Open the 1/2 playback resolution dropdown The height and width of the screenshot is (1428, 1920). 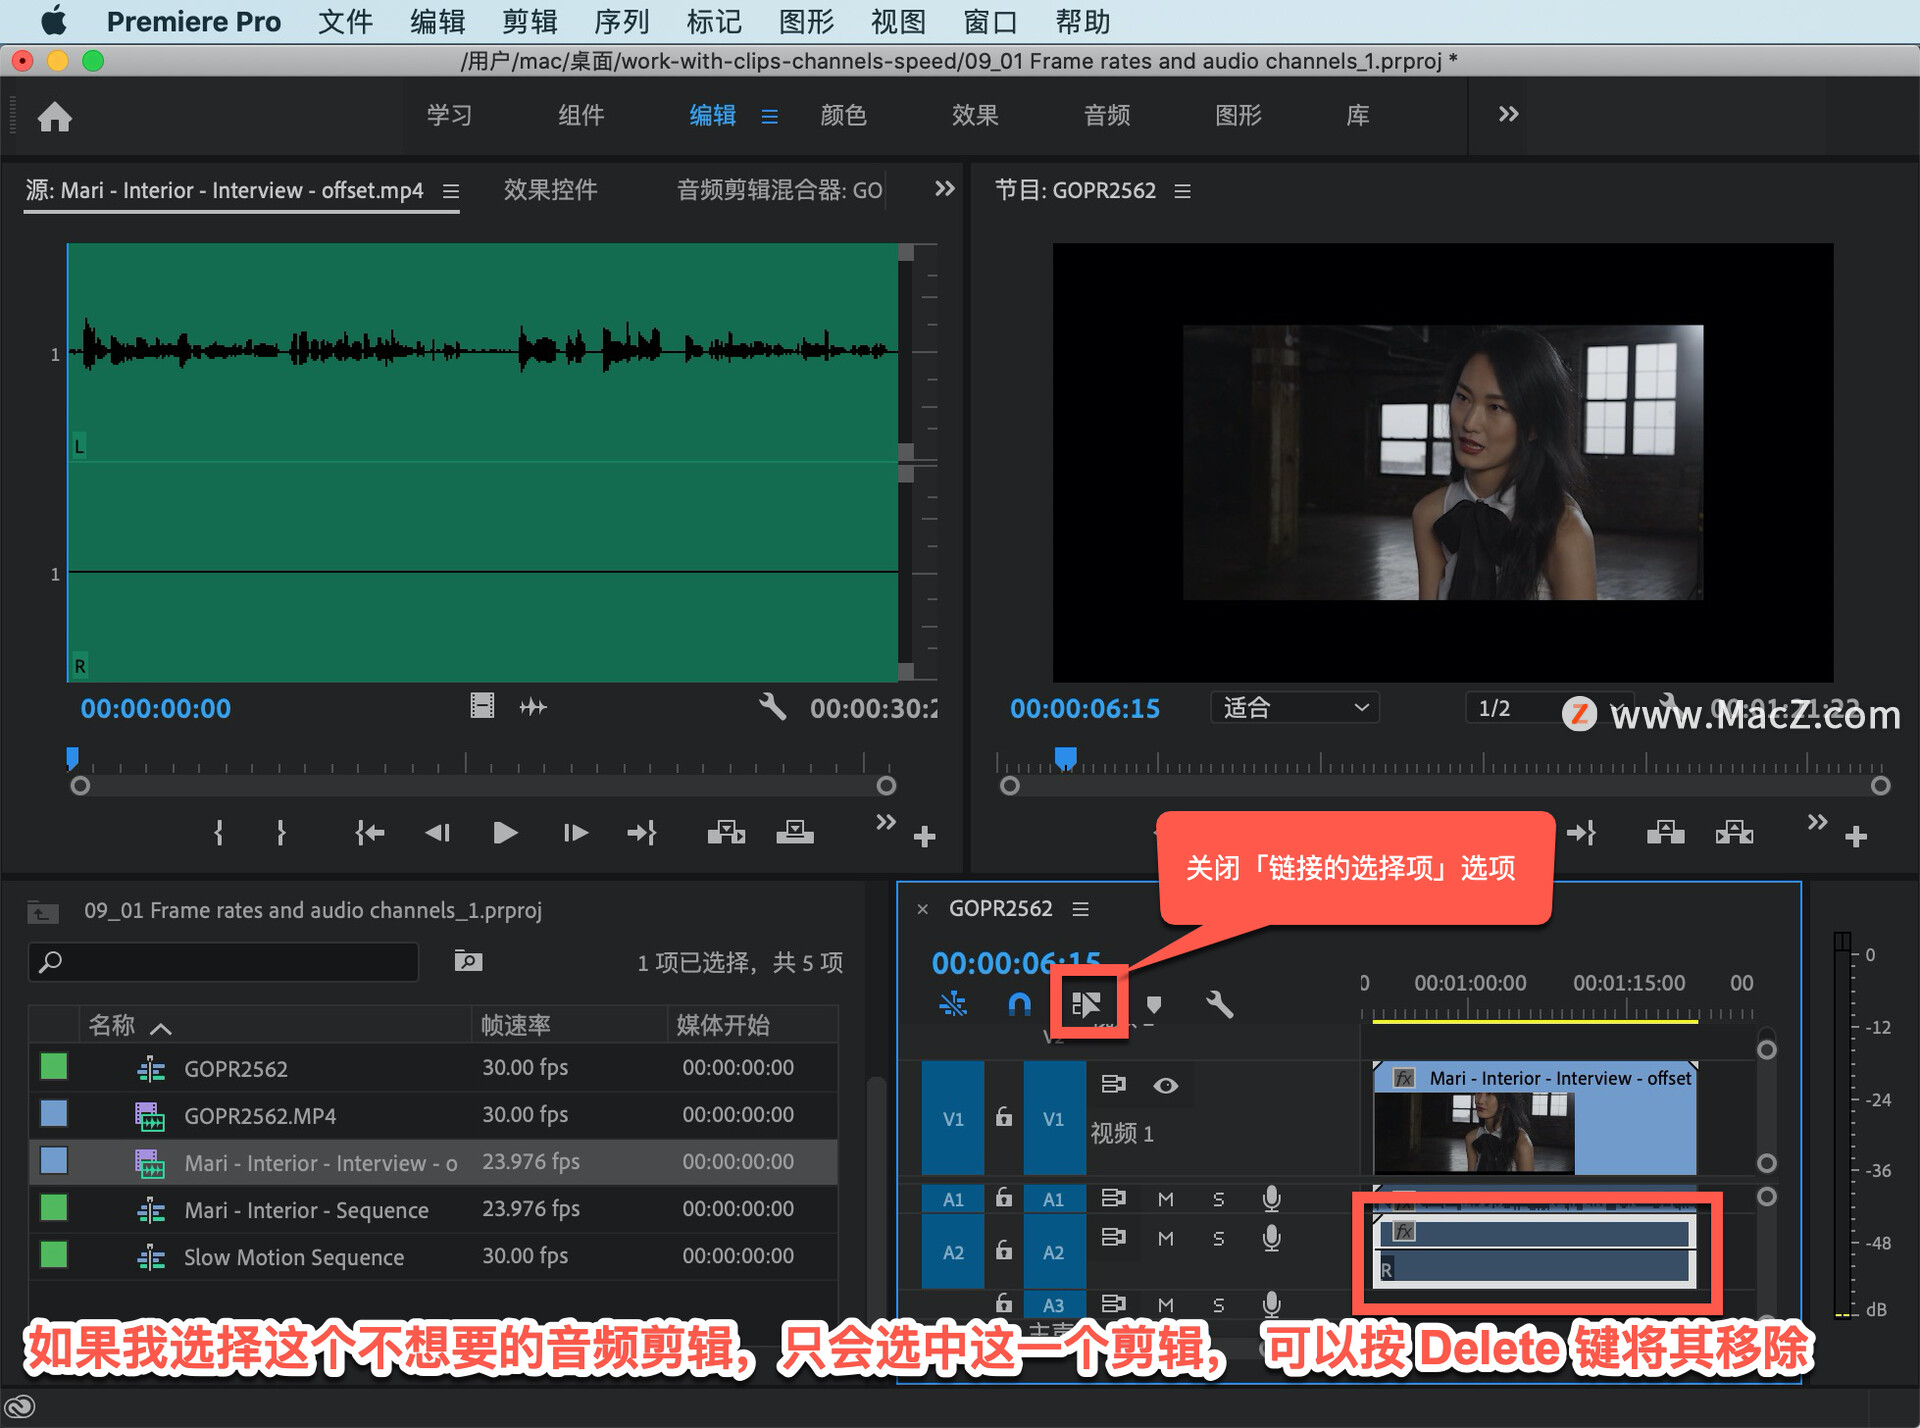(x=1550, y=707)
